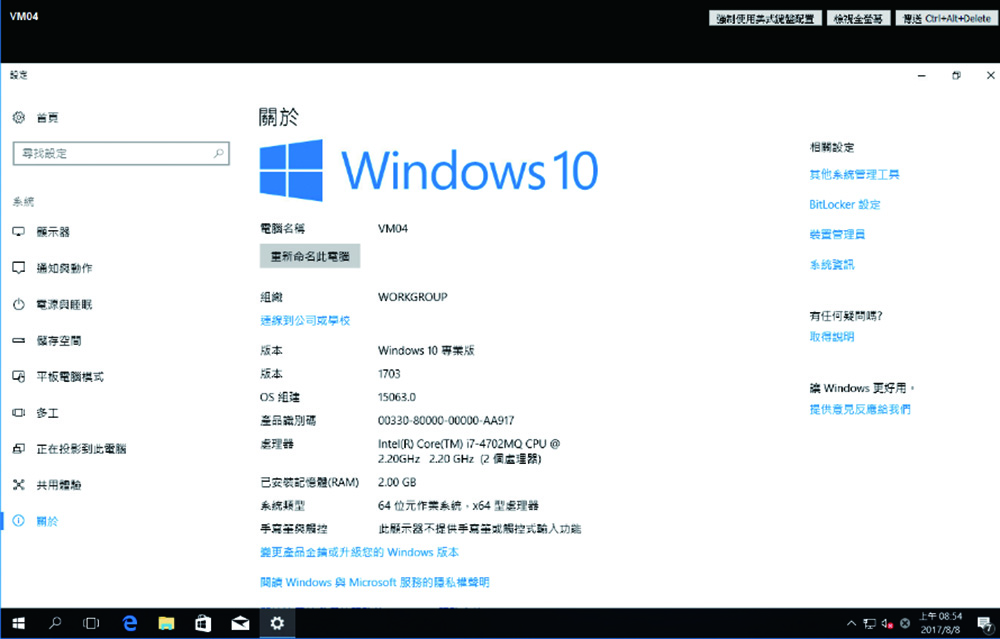Image resolution: width=1000 pixels, height=639 pixels.
Task: Click the Windows 10 專業版 edition text
Action: point(426,350)
